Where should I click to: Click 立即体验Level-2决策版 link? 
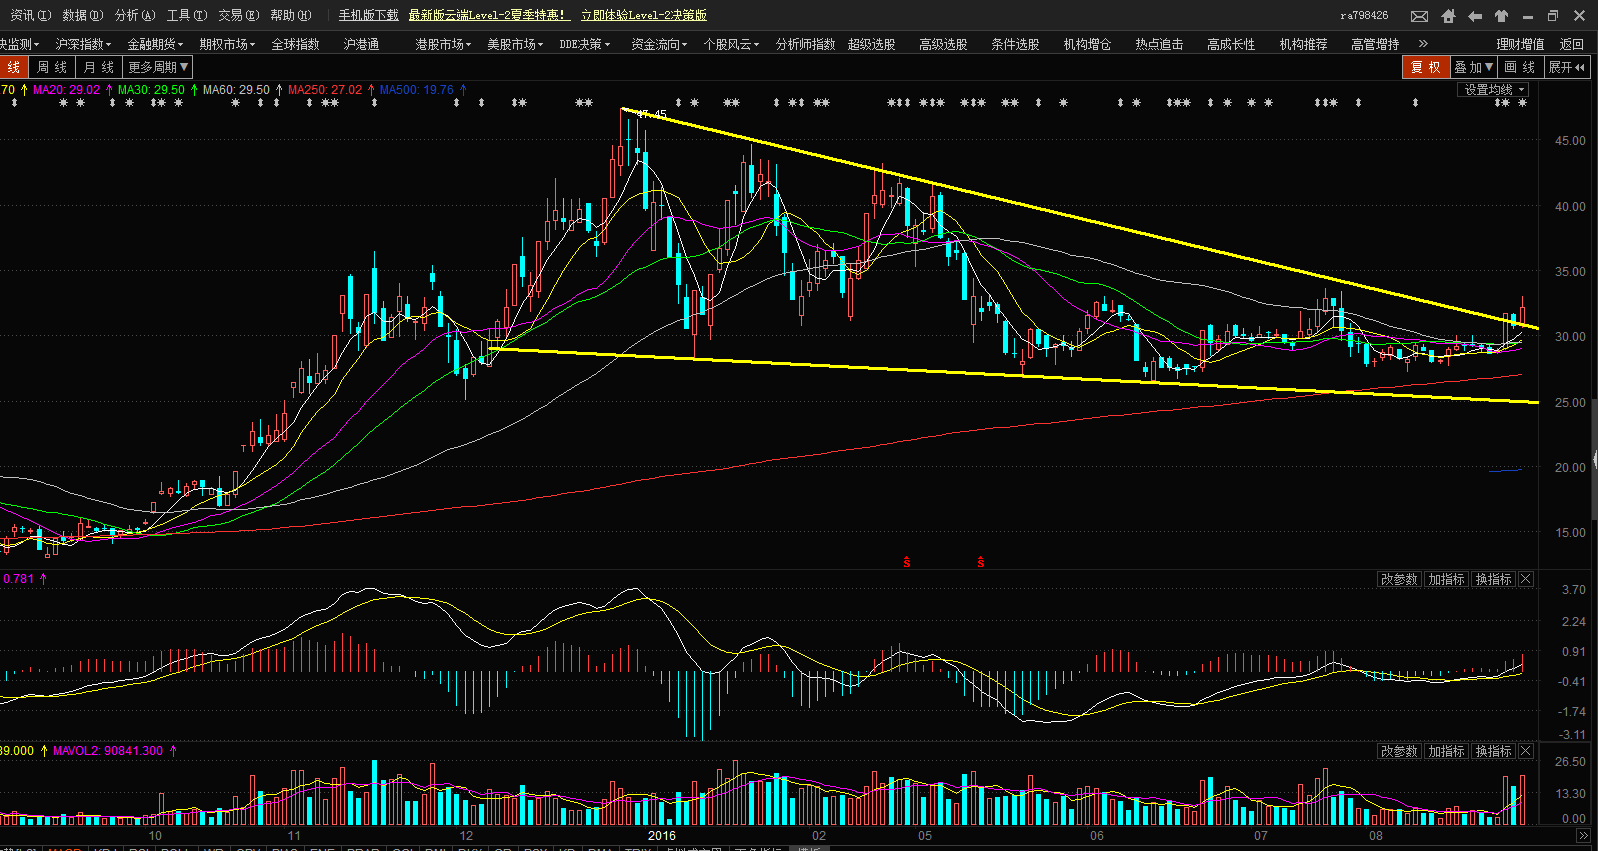click(x=644, y=15)
